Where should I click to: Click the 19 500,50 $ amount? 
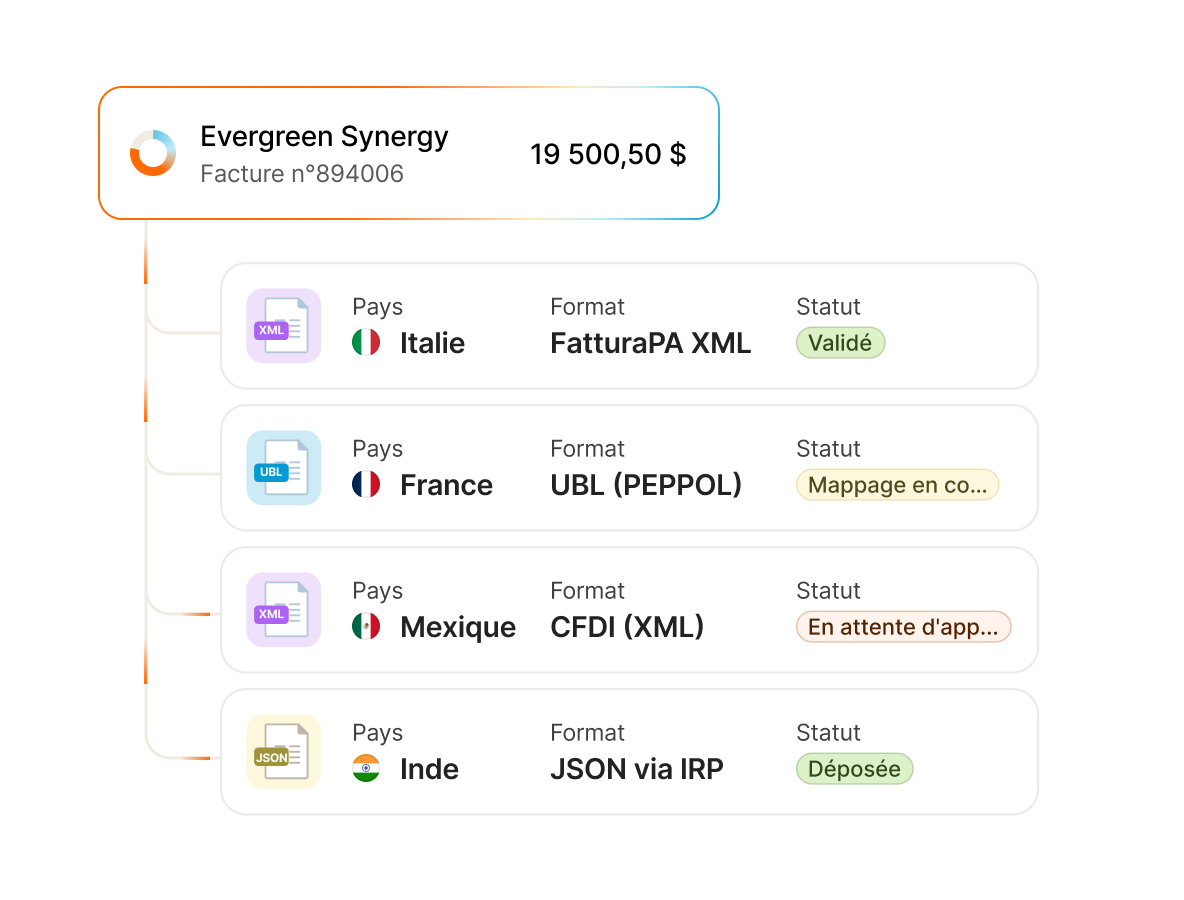(608, 154)
